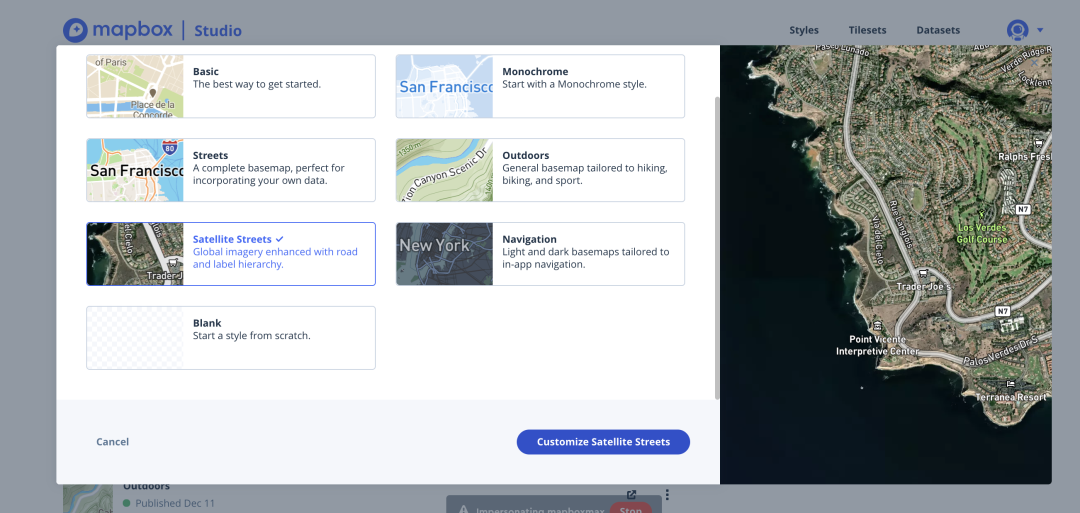Image resolution: width=1080 pixels, height=513 pixels.
Task: Click the golf icon above Los Verdes label
Action: [982, 214]
